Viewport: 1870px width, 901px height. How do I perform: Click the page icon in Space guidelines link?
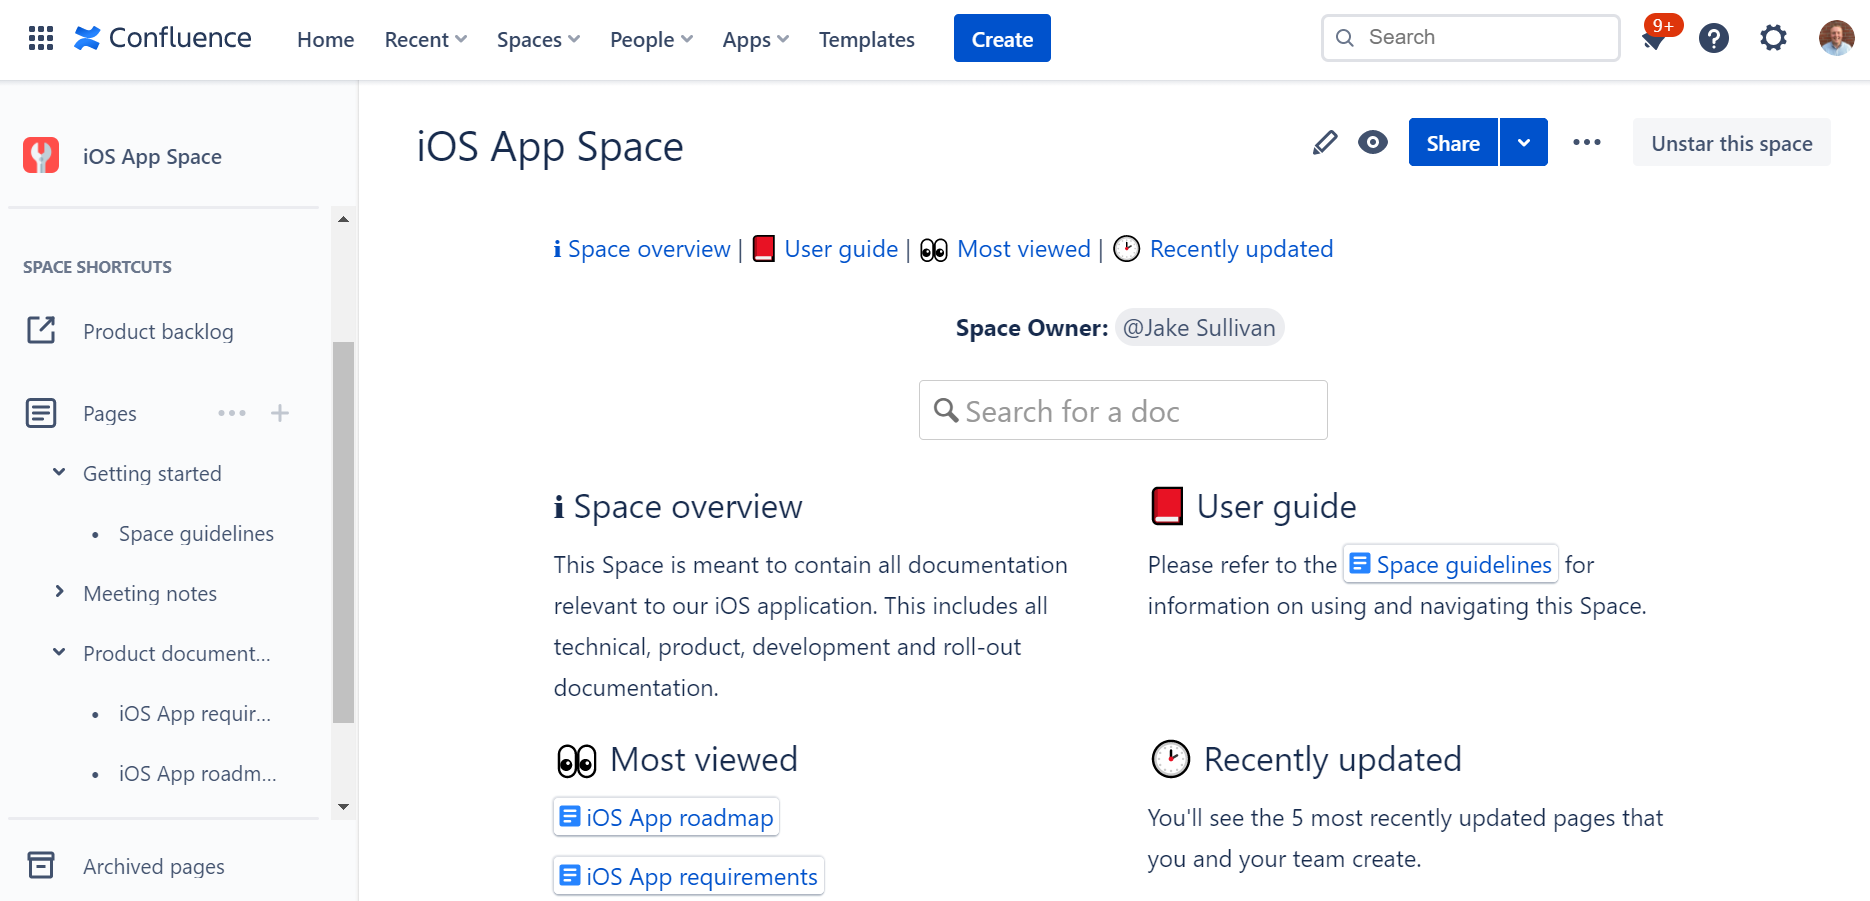coord(1360,564)
